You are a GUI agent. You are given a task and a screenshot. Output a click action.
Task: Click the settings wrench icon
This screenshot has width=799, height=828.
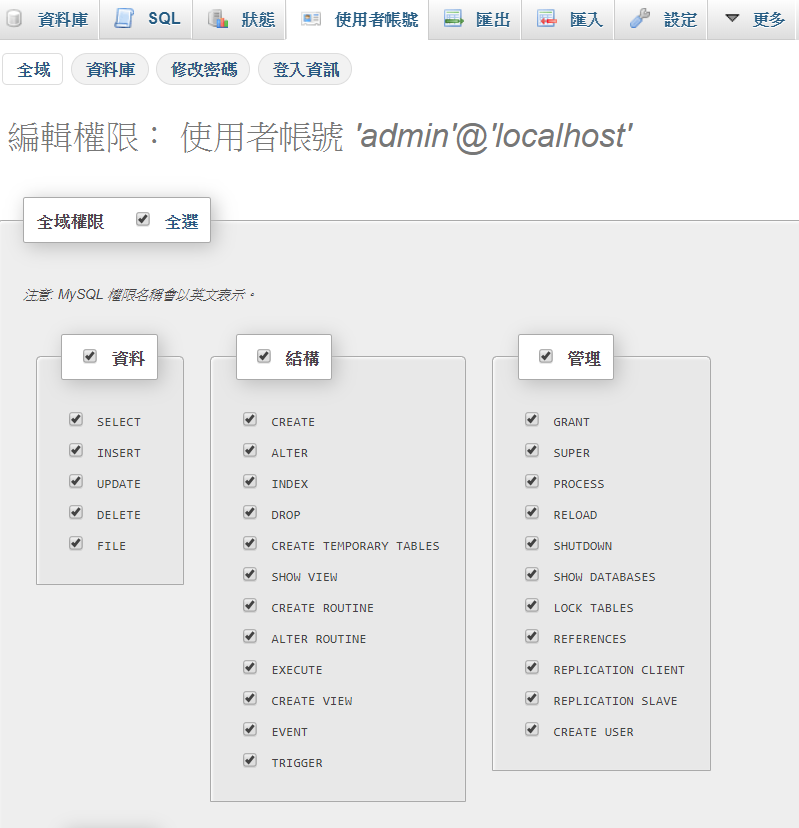pos(640,19)
